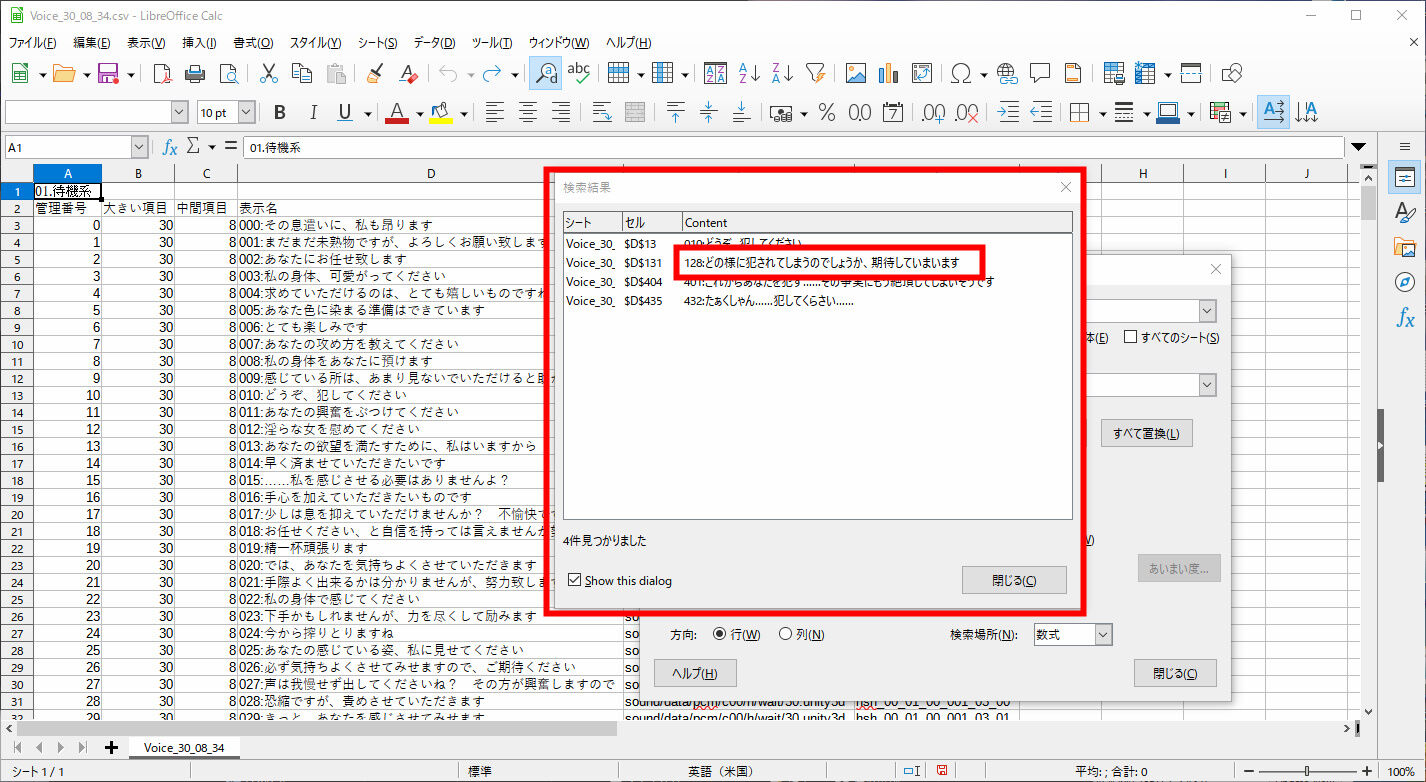Viewport: 1426px width, 782px height.
Task: Insert a comment using the comment icon
Action: [1040, 73]
